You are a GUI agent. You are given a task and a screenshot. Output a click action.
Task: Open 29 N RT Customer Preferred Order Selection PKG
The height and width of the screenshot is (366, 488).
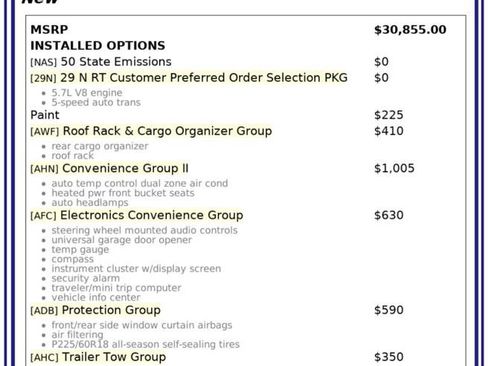tap(204, 78)
